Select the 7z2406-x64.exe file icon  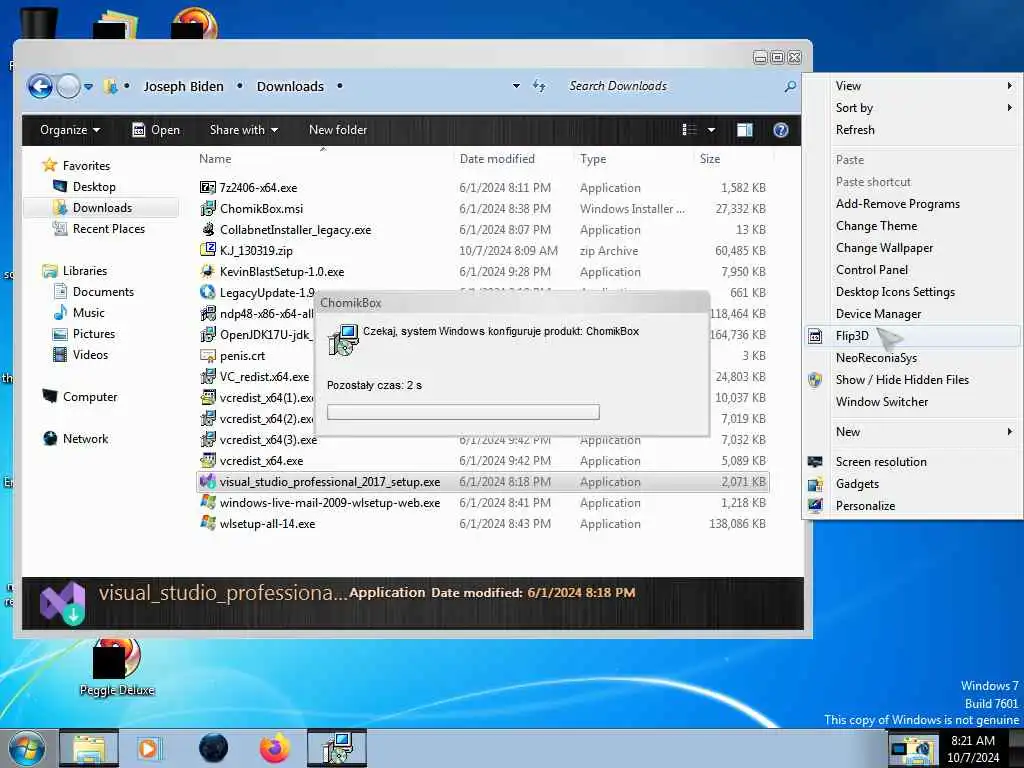tap(207, 187)
